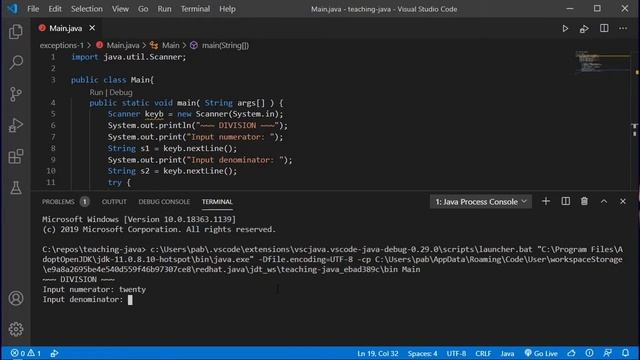This screenshot has width=640, height=360.
Task: Run the Java file with play icon
Action: point(565,29)
